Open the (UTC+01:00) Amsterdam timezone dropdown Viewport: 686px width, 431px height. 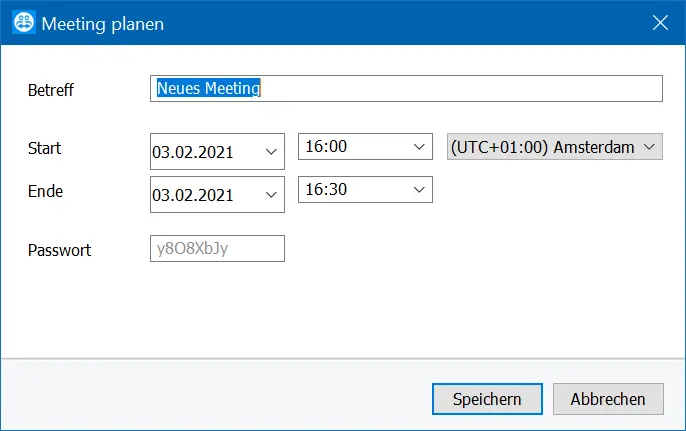(x=555, y=147)
